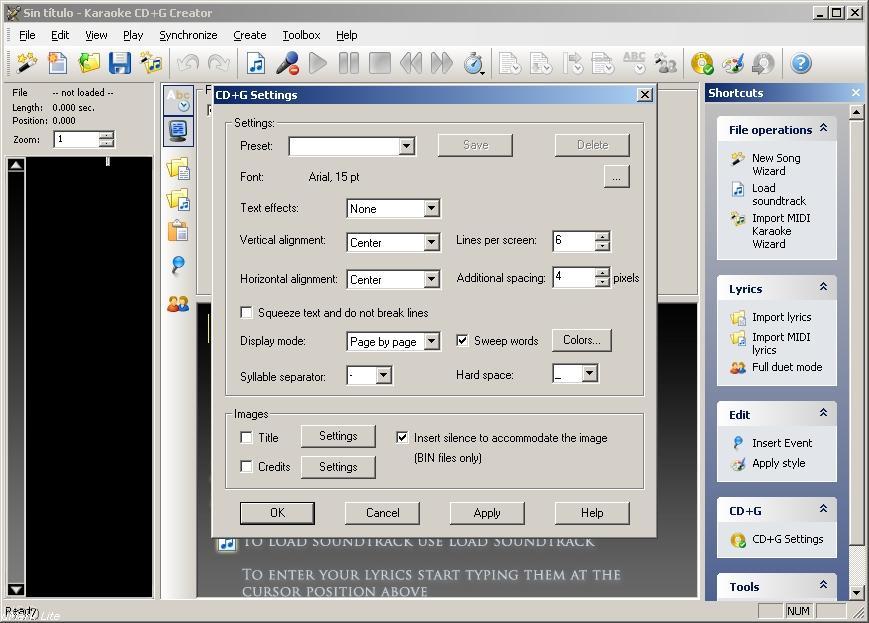This screenshot has height=623, width=869.
Task: Click the Colors button for sweep settings
Action: [581, 340]
